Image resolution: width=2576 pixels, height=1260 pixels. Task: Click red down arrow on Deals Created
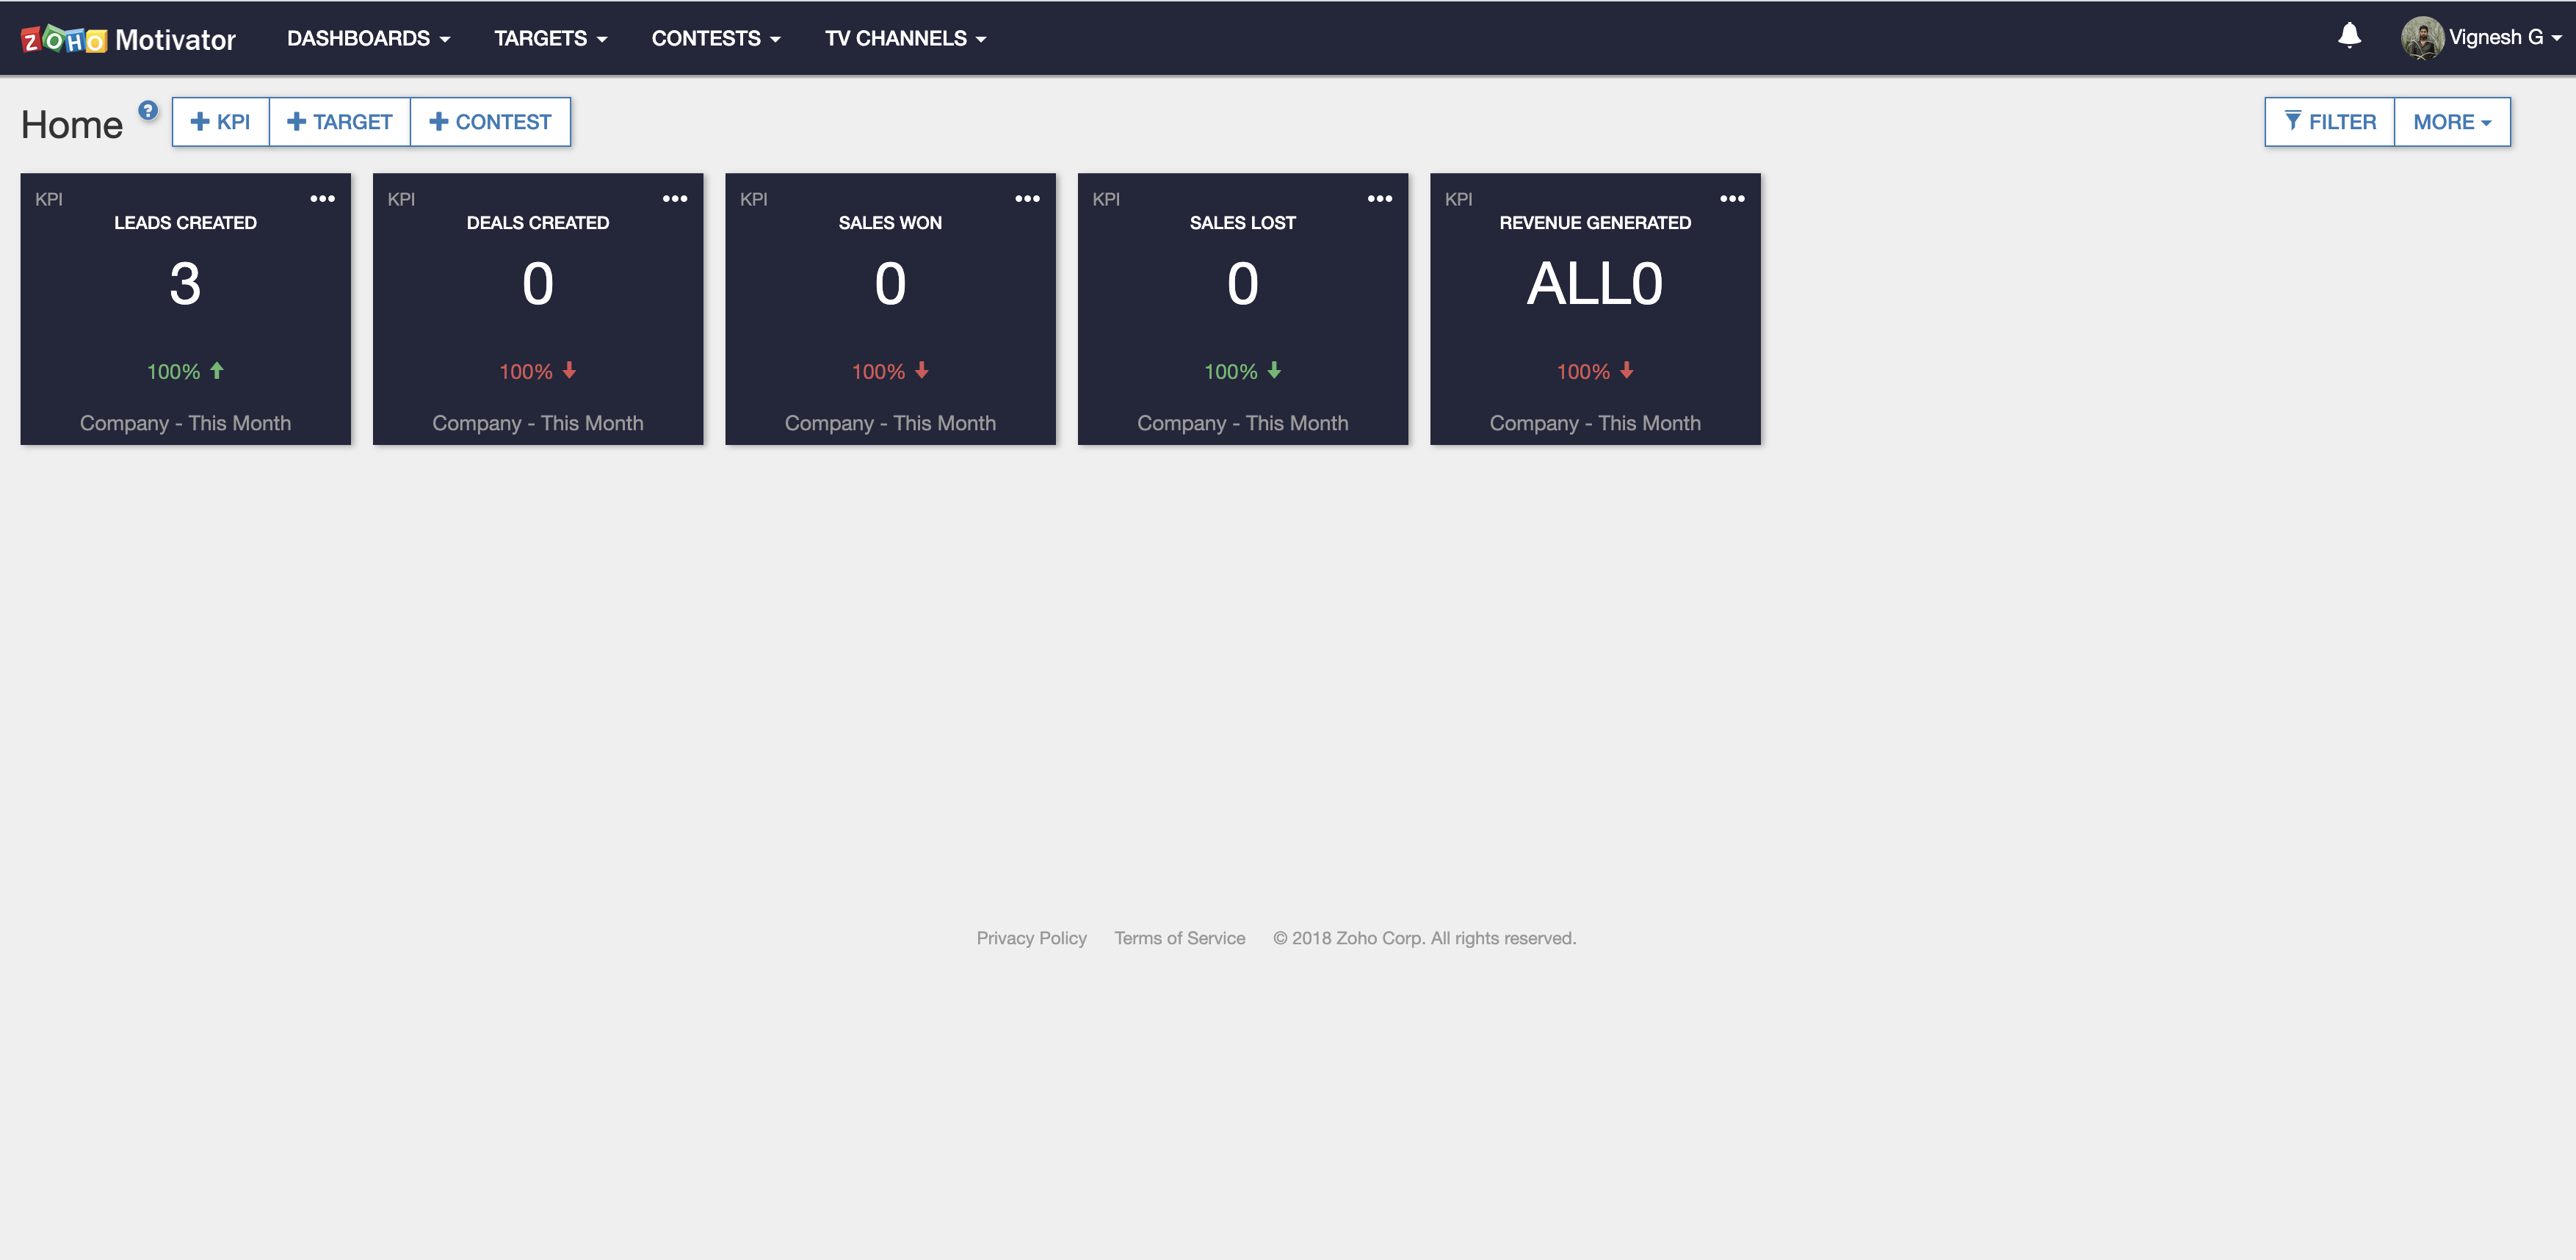pyautogui.click(x=569, y=370)
